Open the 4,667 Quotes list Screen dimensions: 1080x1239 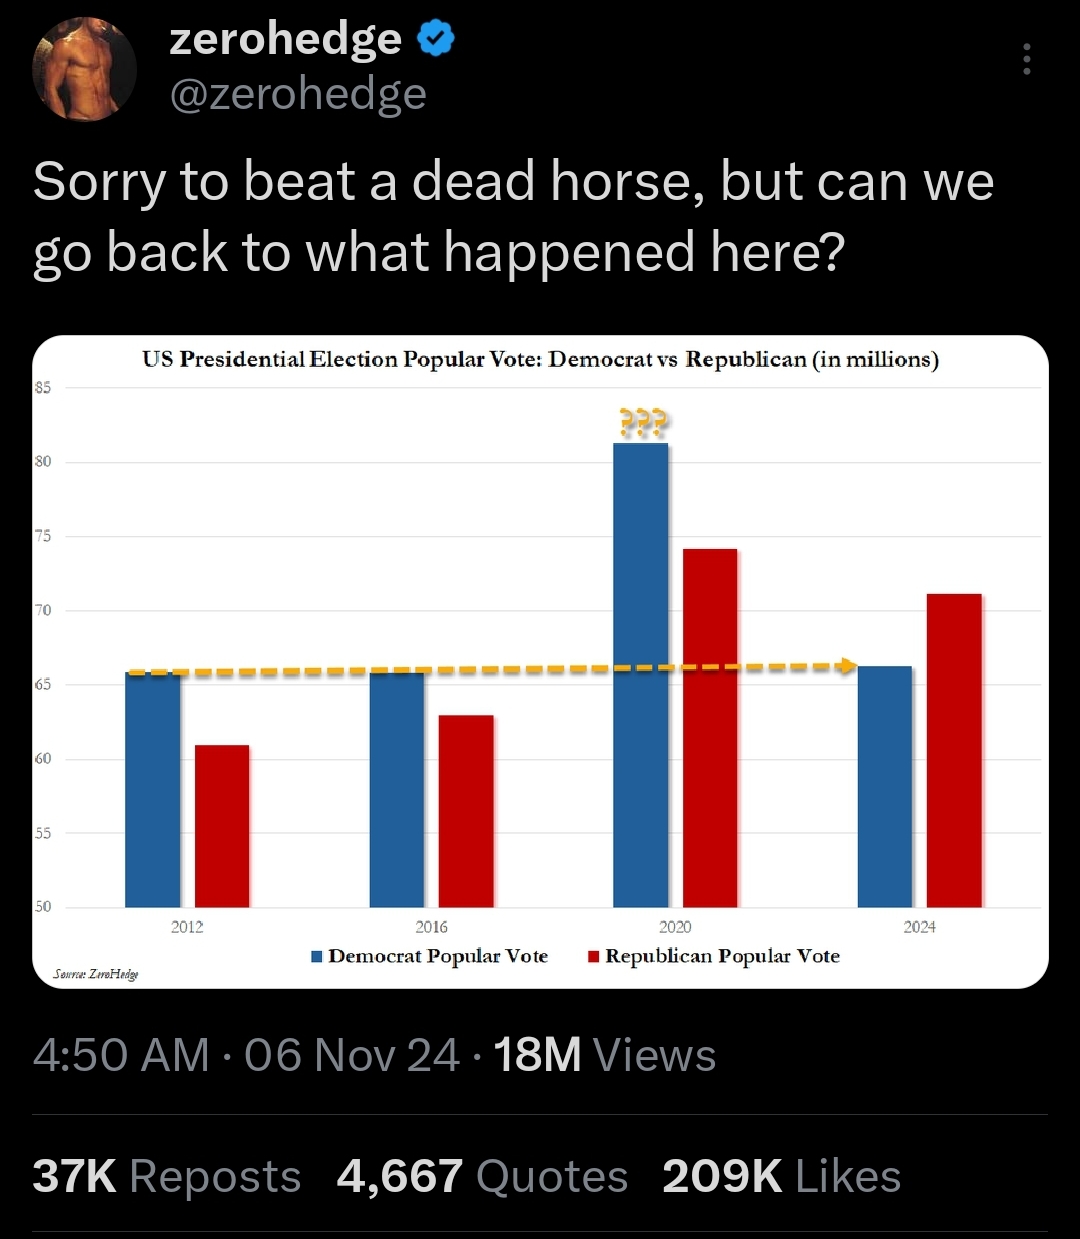pos(482,1176)
